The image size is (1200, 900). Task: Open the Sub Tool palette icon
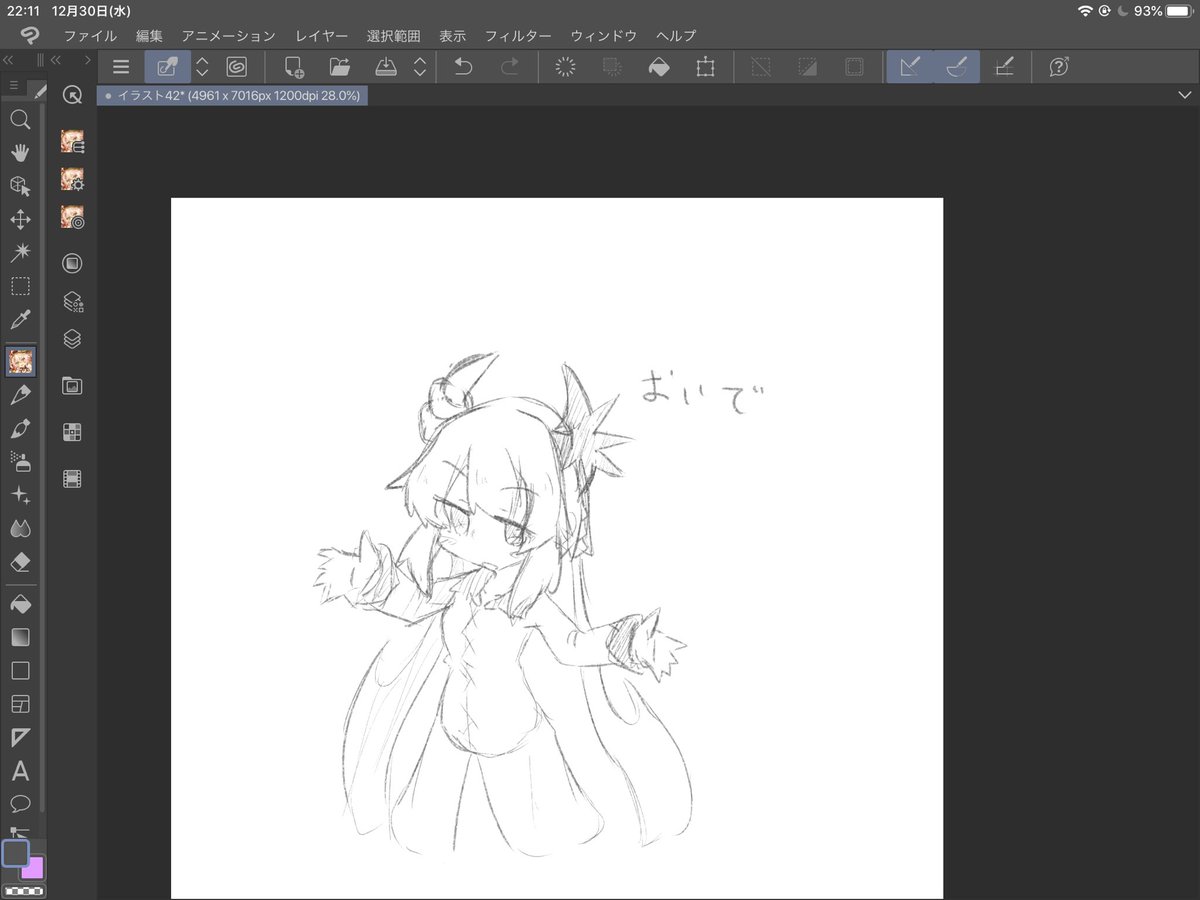[72, 141]
